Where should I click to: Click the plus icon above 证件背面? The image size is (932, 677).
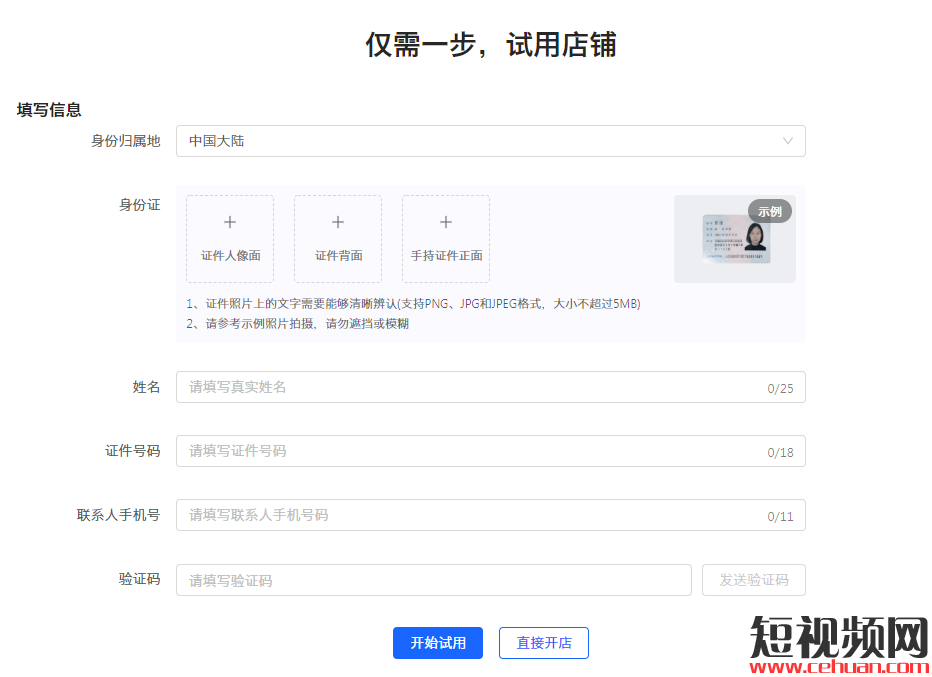[x=338, y=222]
